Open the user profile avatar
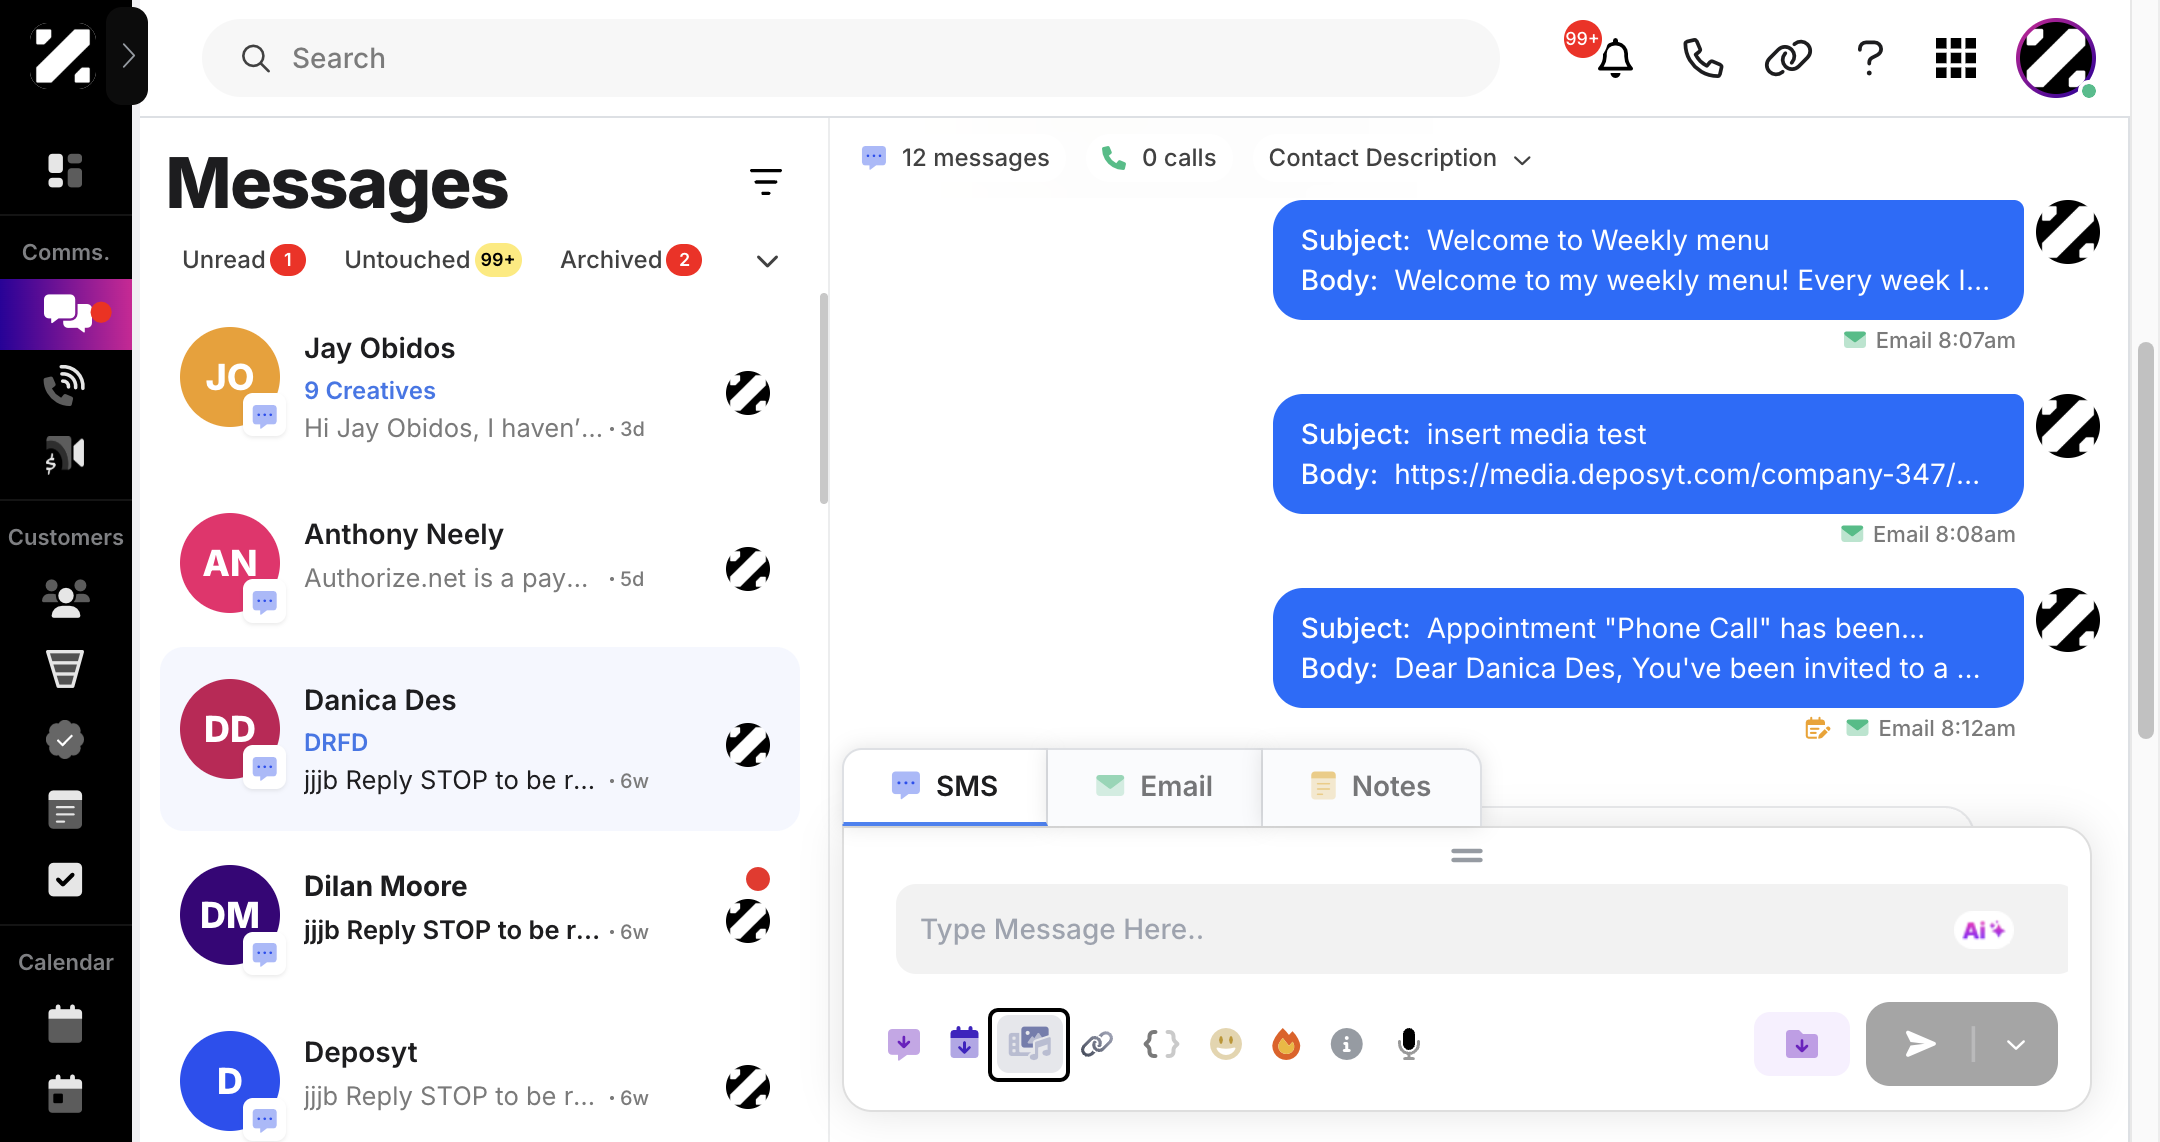 pyautogui.click(x=2056, y=58)
